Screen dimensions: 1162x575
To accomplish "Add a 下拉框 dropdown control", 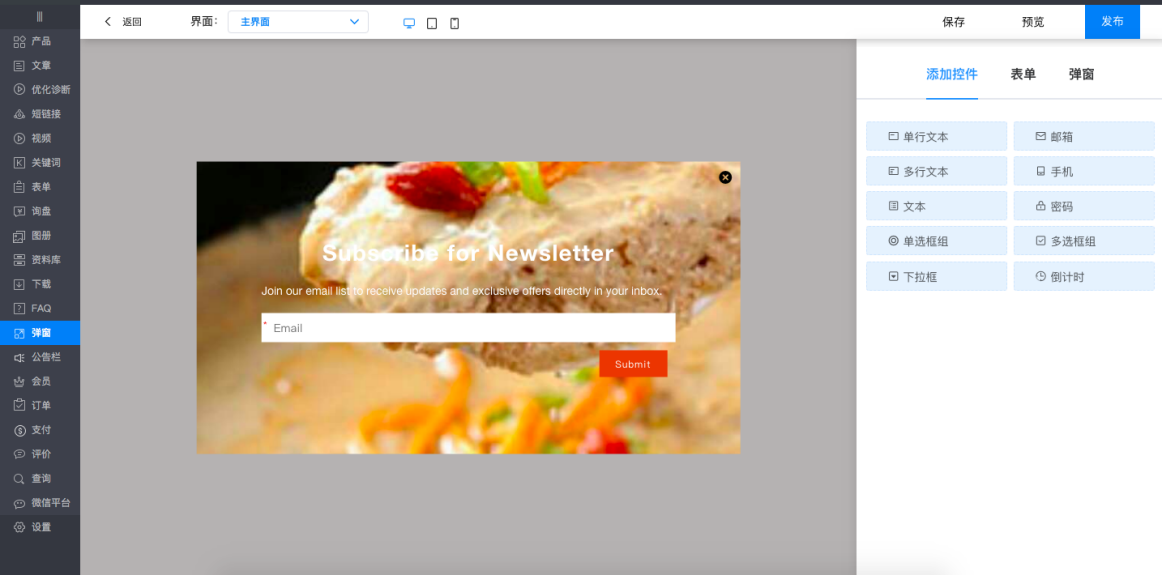I will tap(936, 276).
